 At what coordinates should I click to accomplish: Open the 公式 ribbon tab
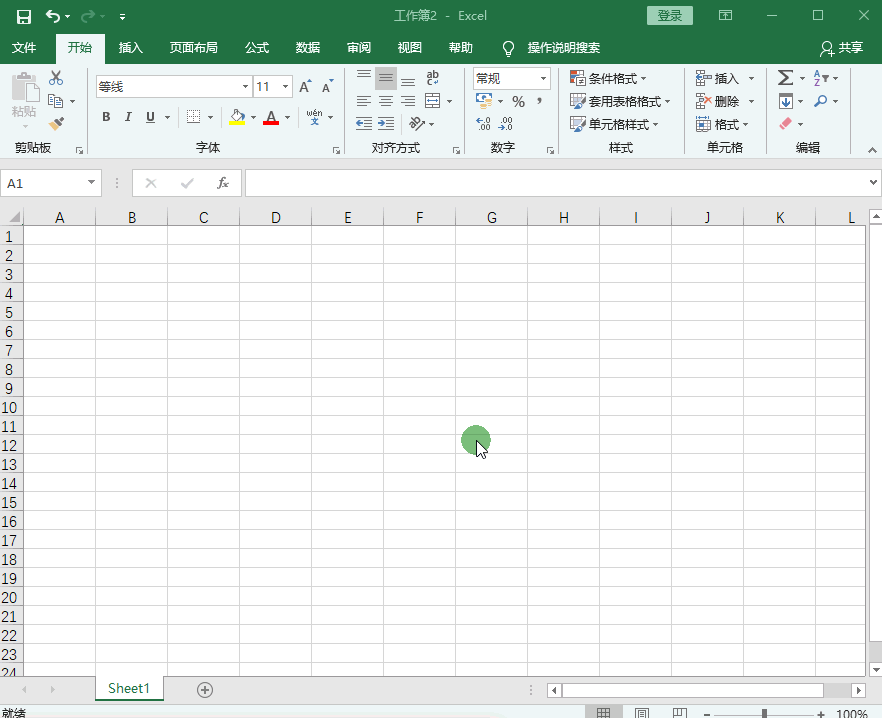257,48
